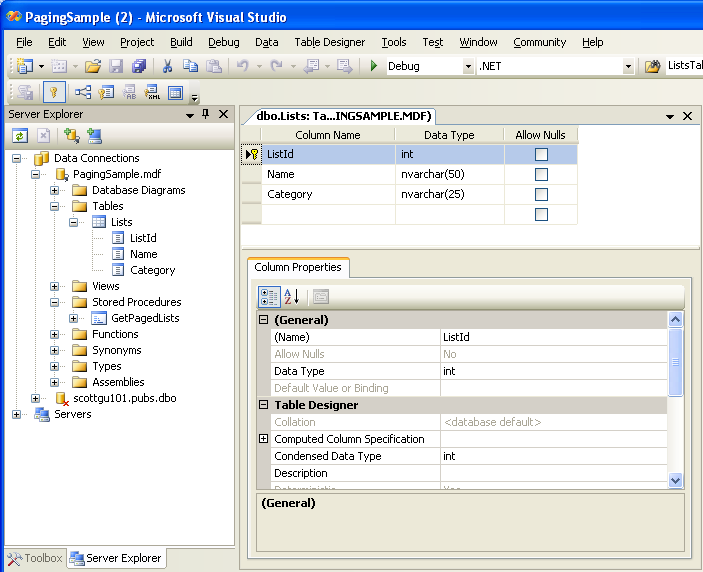
Task: Select the dbo.Lists table designer tab
Action: (x=343, y=116)
